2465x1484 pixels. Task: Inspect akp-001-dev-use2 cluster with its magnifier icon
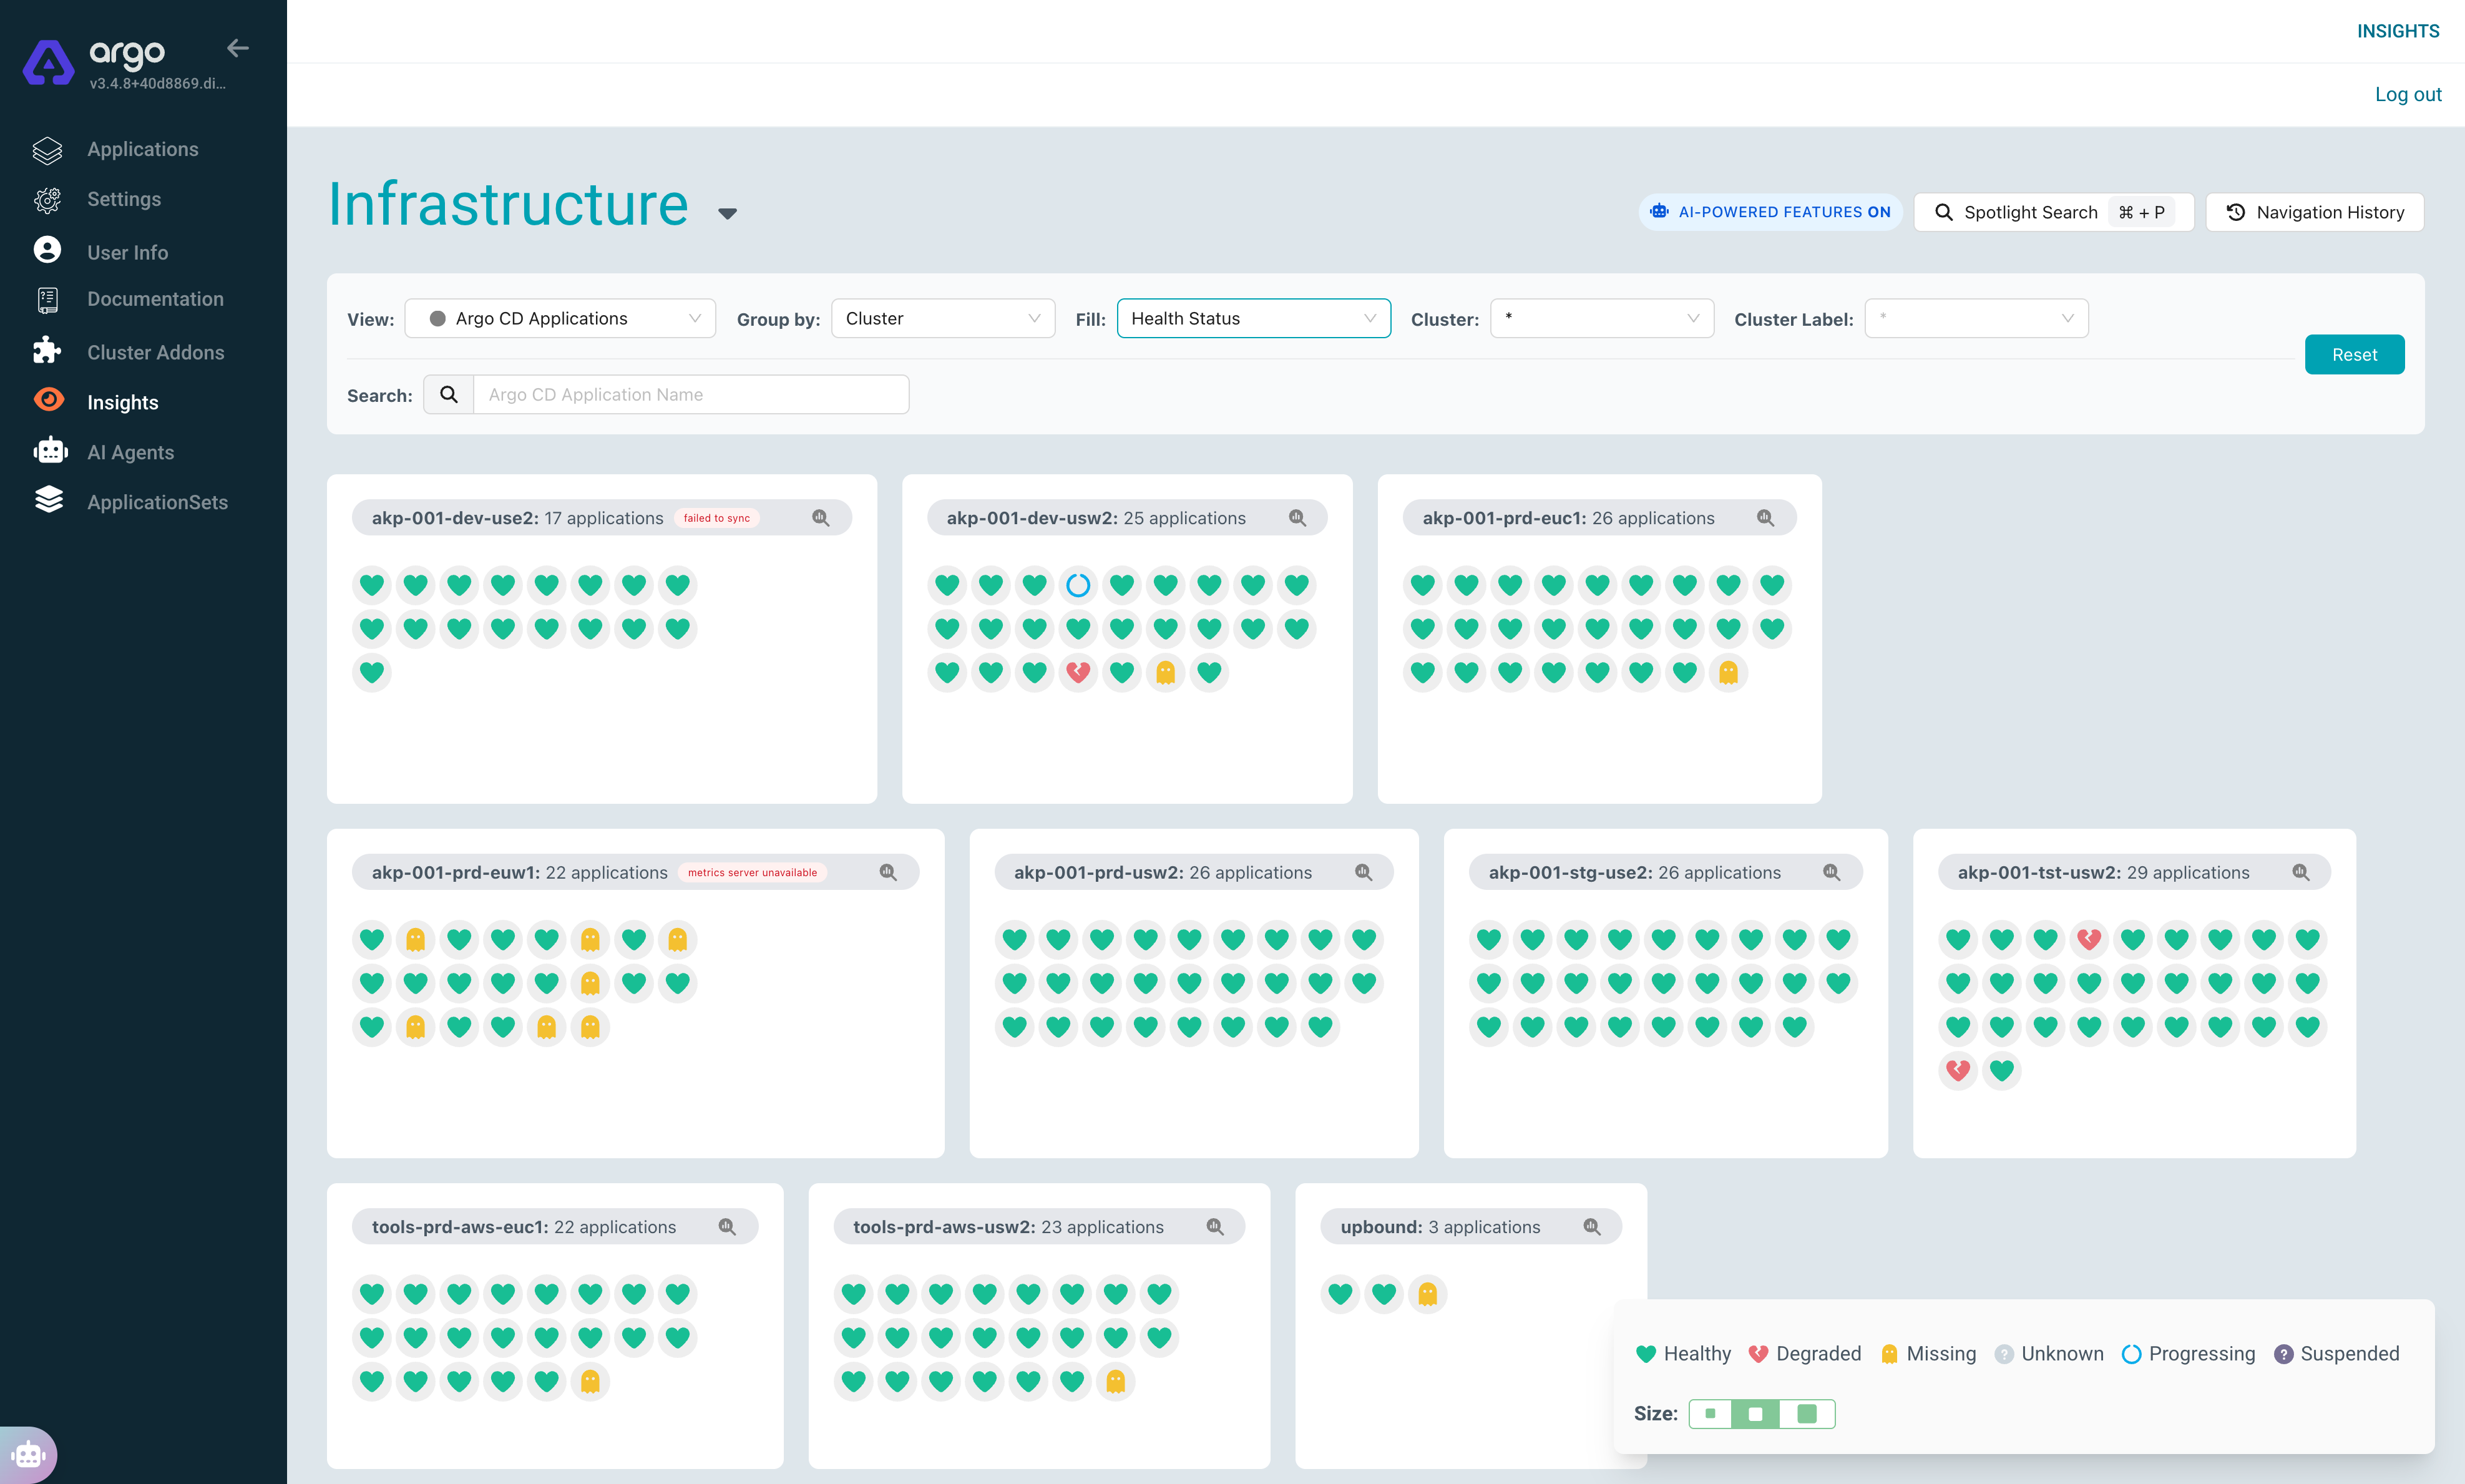point(821,518)
